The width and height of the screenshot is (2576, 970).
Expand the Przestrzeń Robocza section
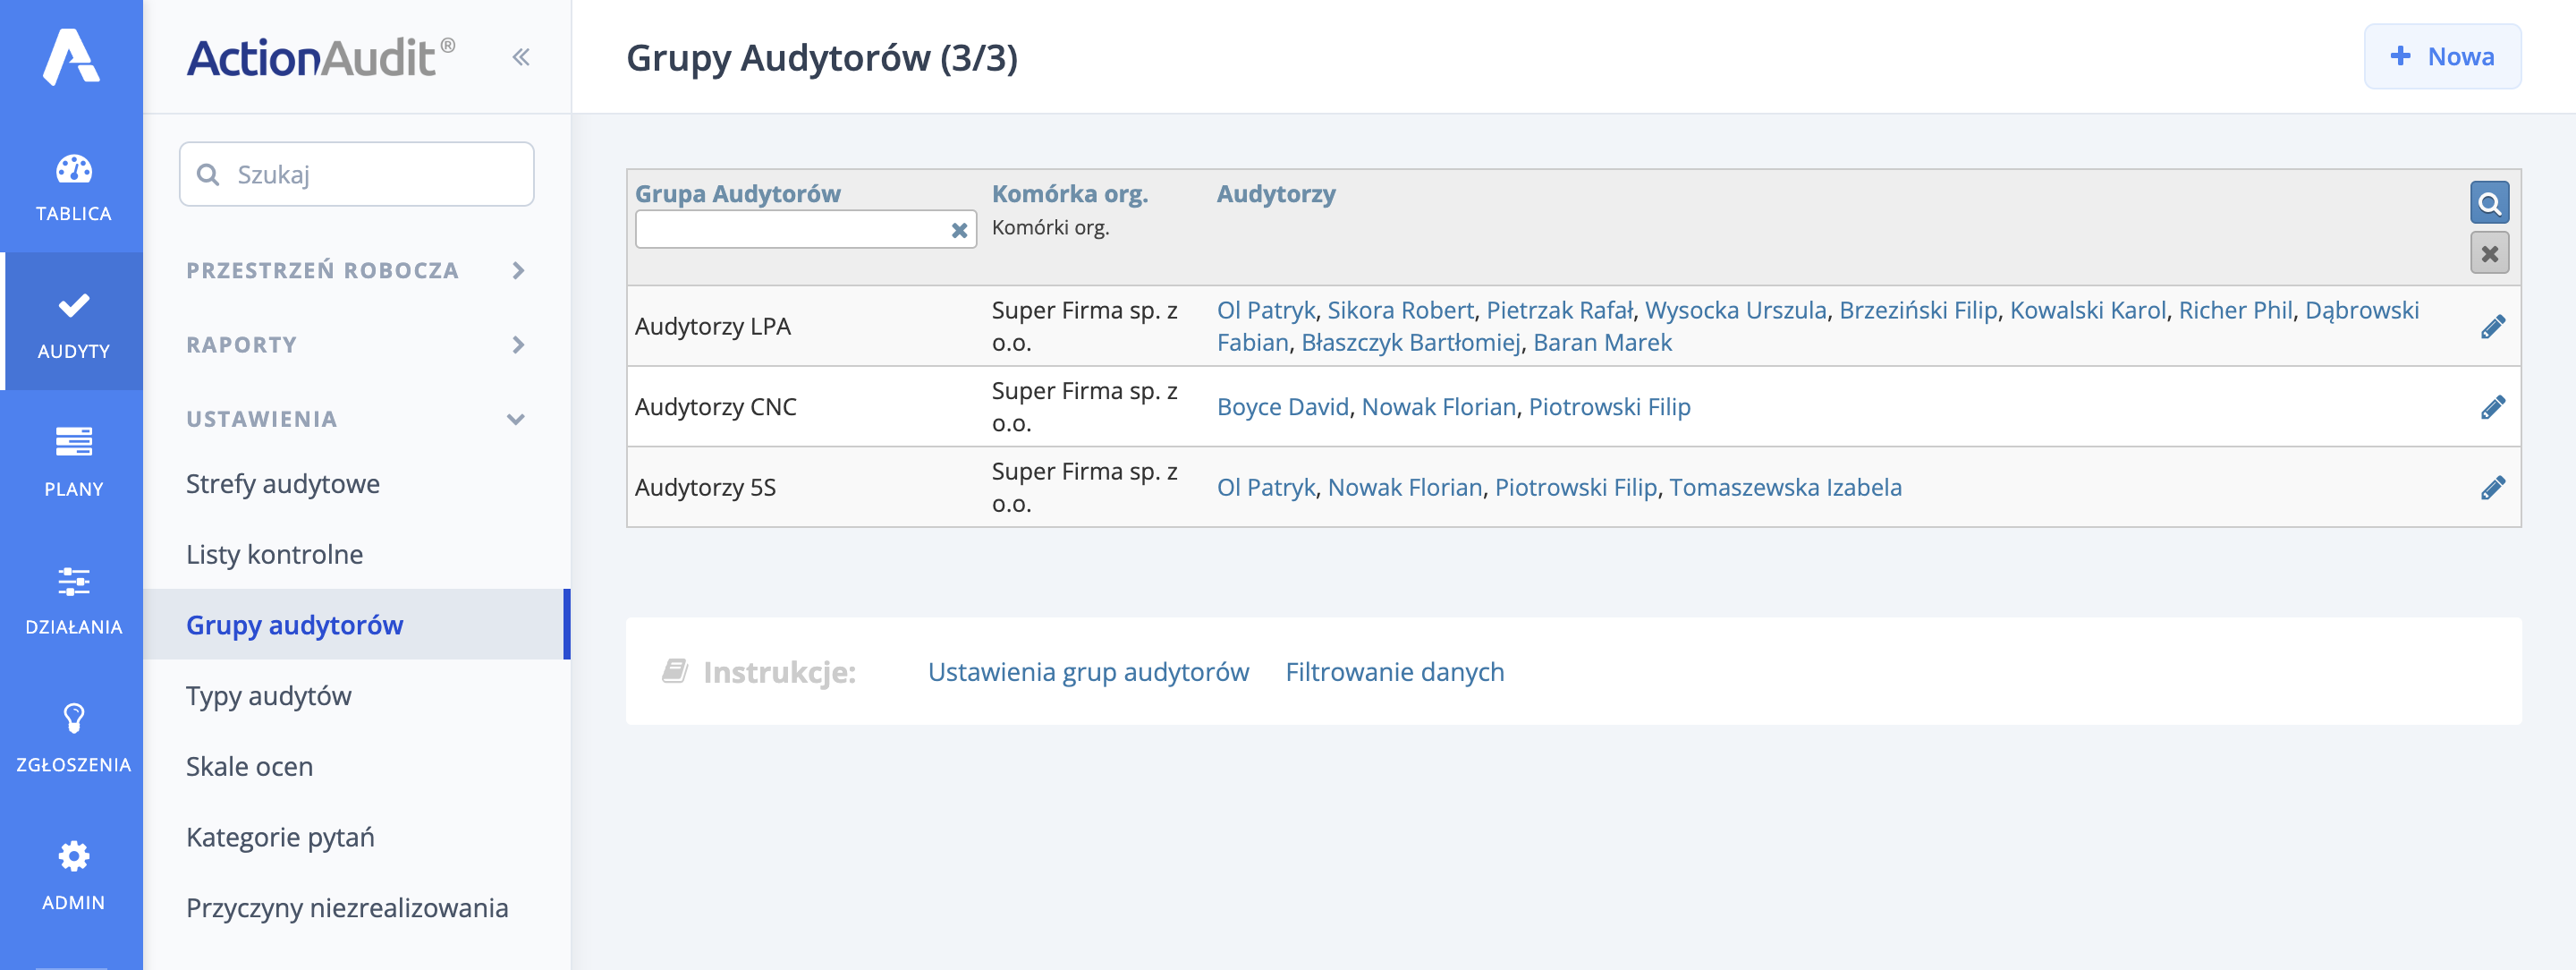pyautogui.click(x=322, y=270)
